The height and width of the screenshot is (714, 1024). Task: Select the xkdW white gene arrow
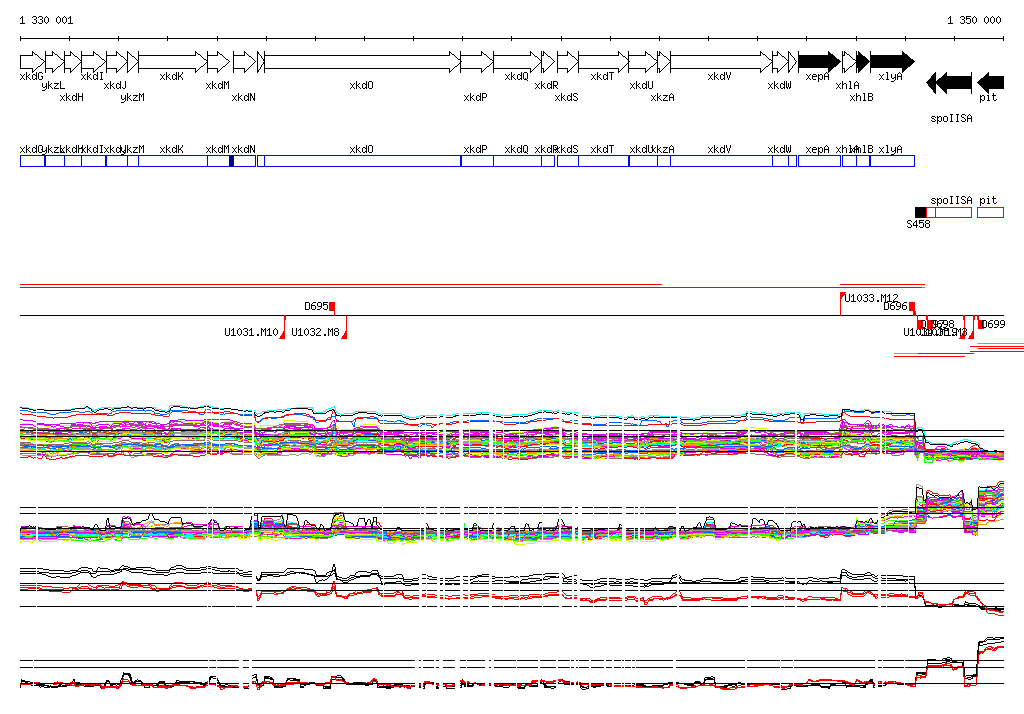pyautogui.click(x=780, y=62)
